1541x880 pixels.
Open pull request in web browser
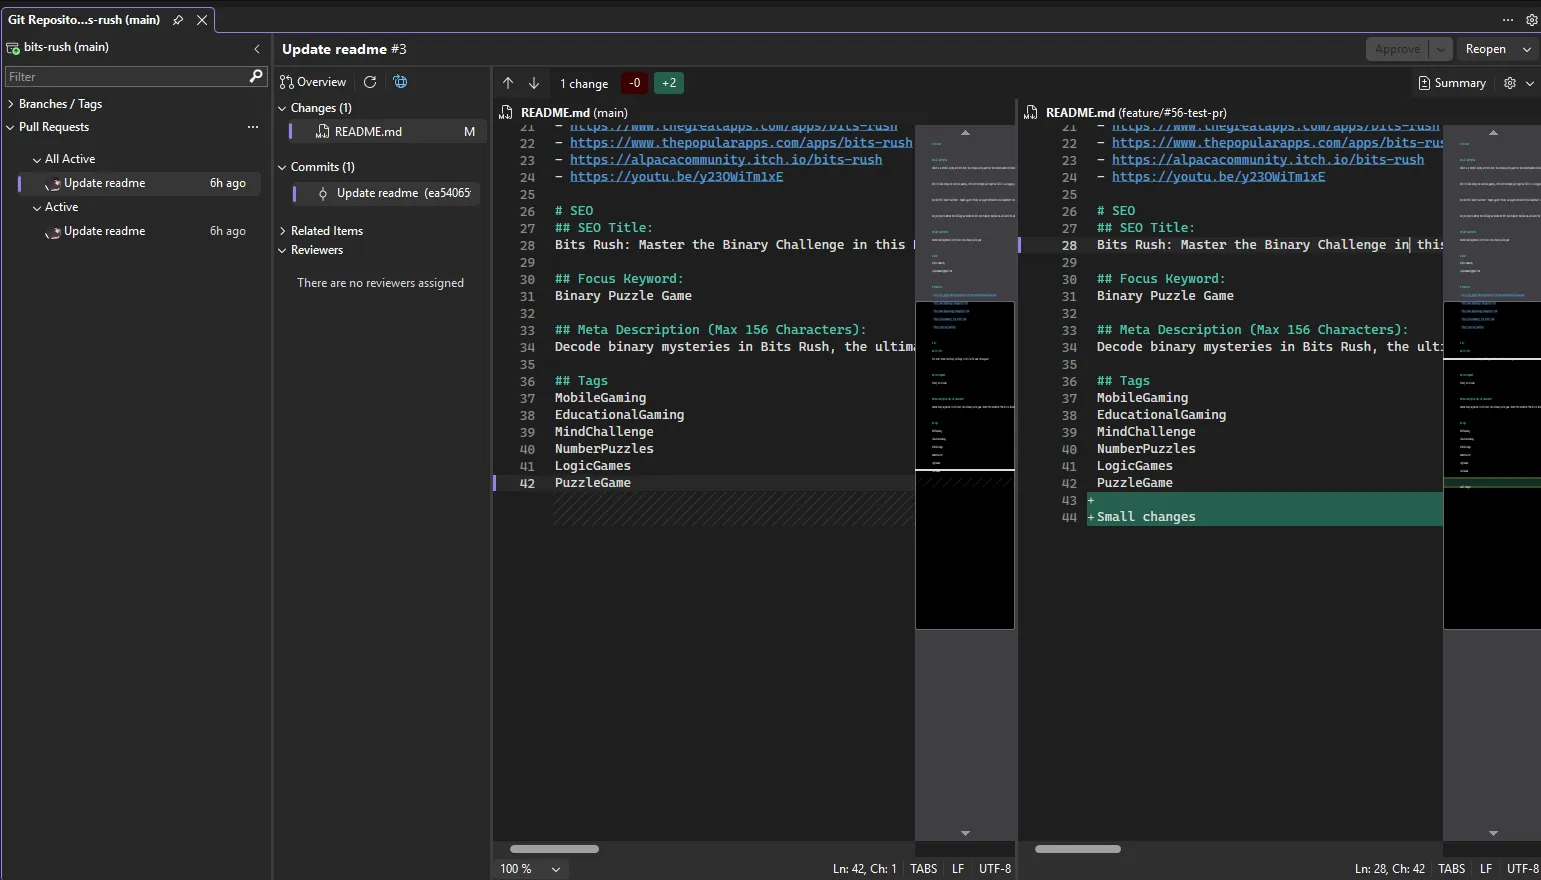401,82
